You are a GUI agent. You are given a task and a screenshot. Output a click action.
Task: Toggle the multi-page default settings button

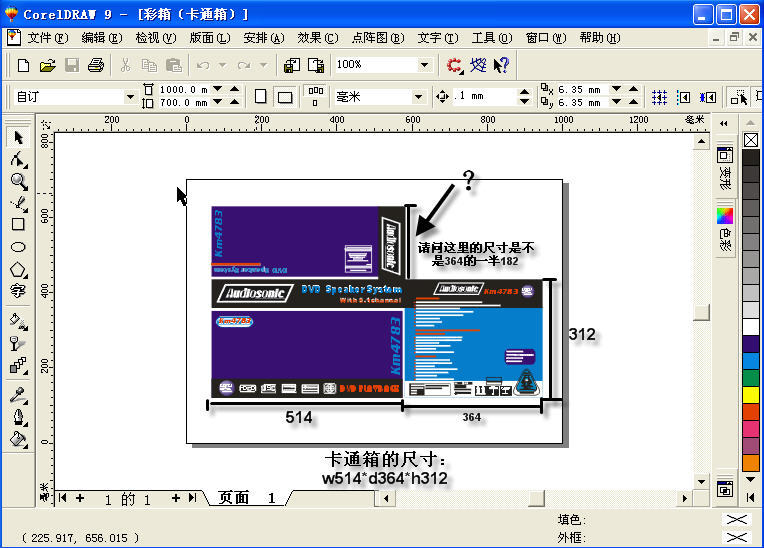tap(315, 96)
